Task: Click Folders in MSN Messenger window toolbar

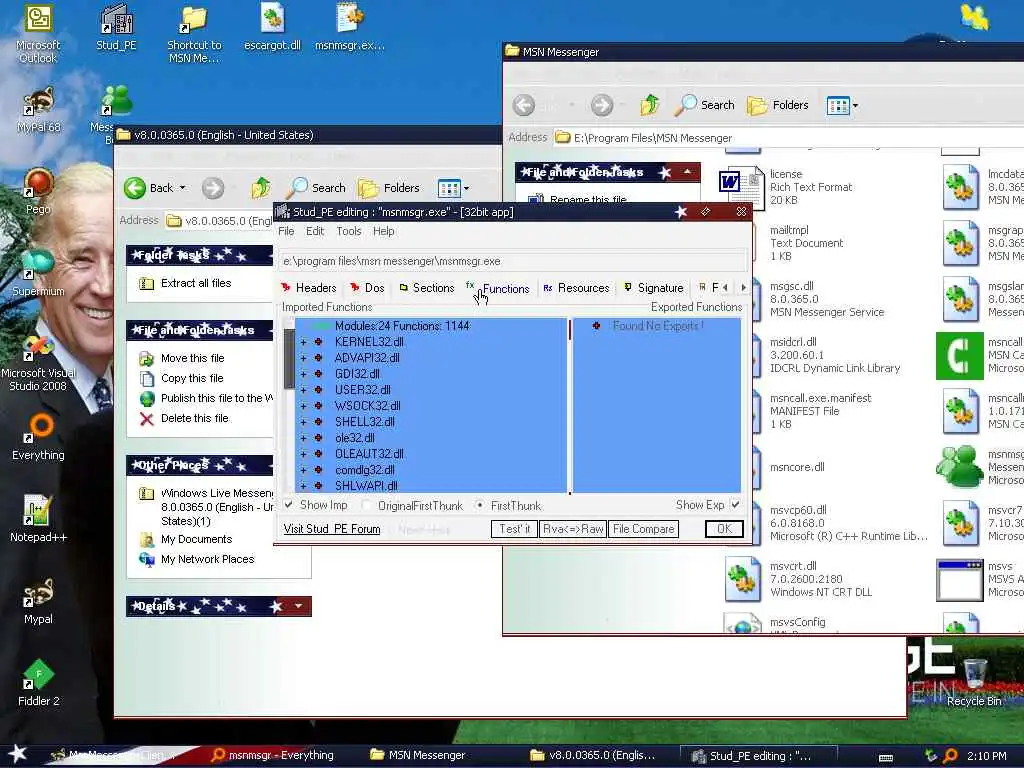Action: pyautogui.click(x=778, y=105)
